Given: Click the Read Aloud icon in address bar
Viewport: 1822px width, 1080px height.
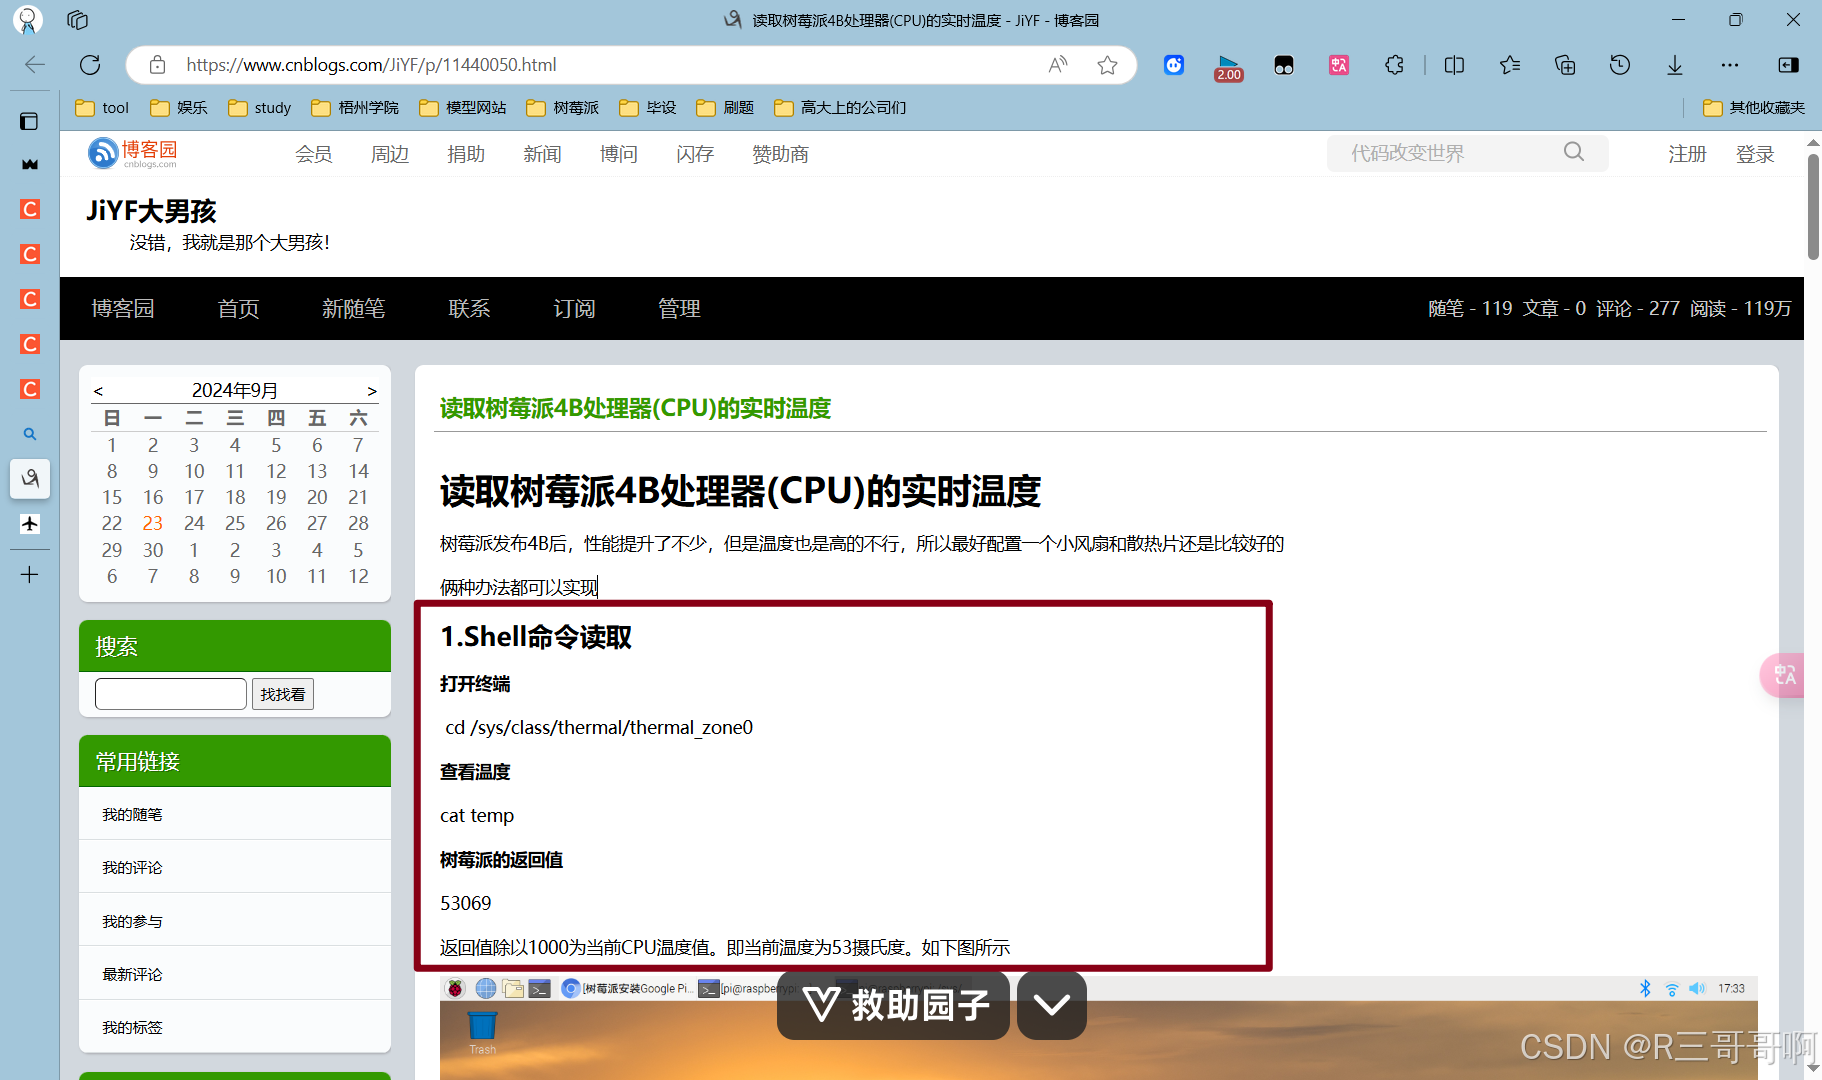Looking at the screenshot, I should pos(1057,65).
